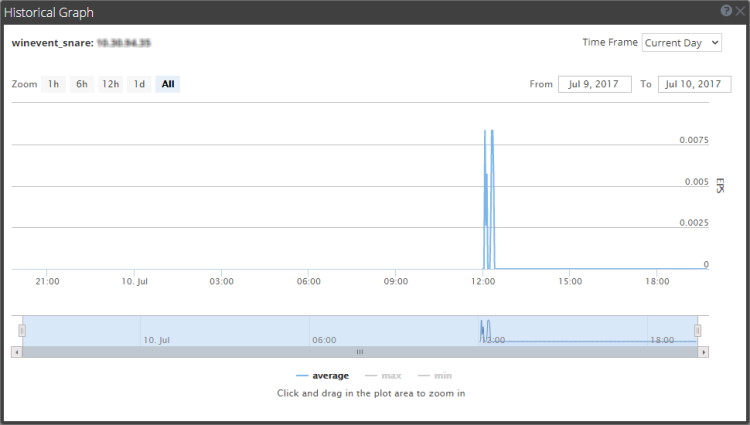Click the navigator right scroll arrow
The width and height of the screenshot is (750, 425).
pyautogui.click(x=703, y=352)
